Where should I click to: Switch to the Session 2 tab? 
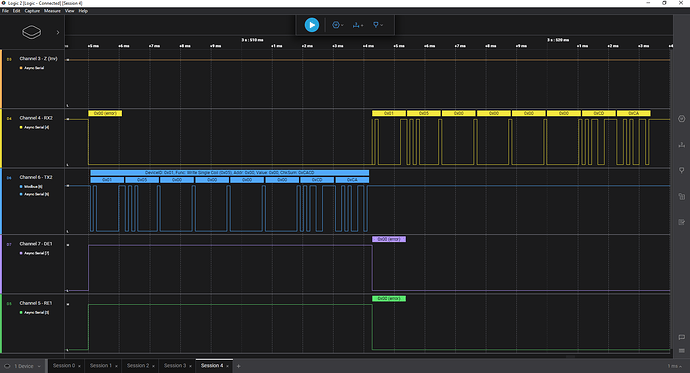[x=138, y=366]
